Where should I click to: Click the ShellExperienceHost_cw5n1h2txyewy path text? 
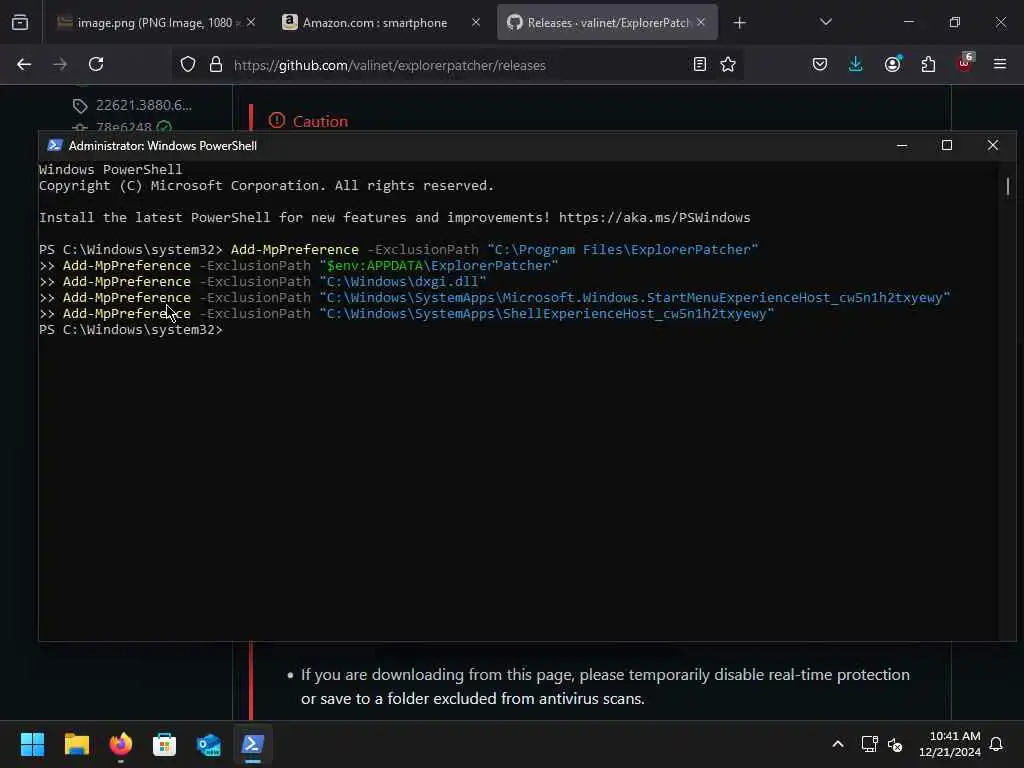547,313
